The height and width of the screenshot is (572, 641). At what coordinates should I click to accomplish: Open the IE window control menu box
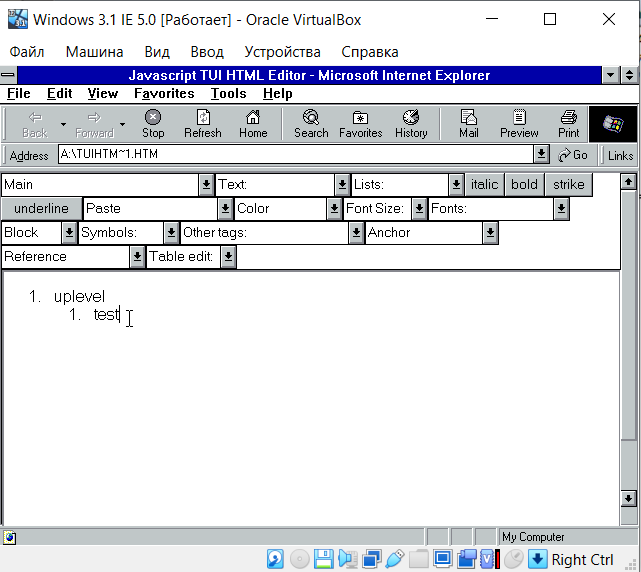(x=8, y=75)
